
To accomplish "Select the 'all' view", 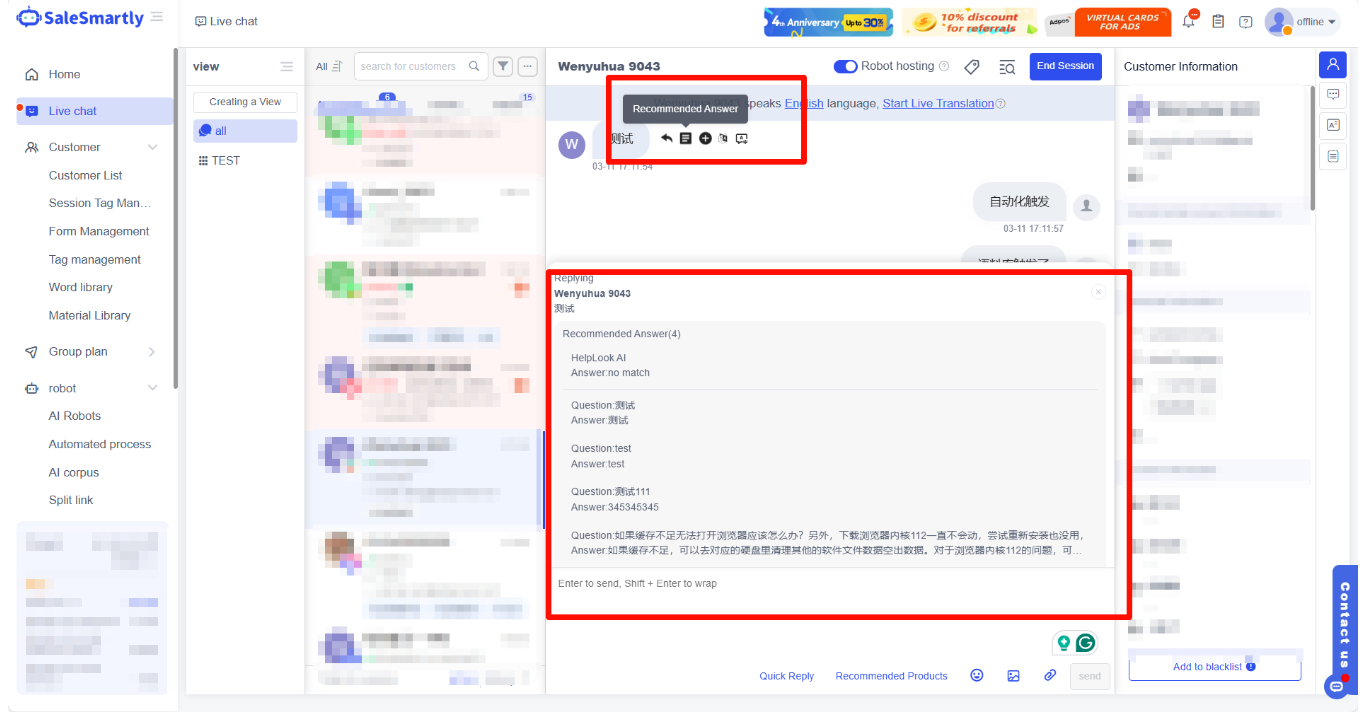I will [245, 131].
